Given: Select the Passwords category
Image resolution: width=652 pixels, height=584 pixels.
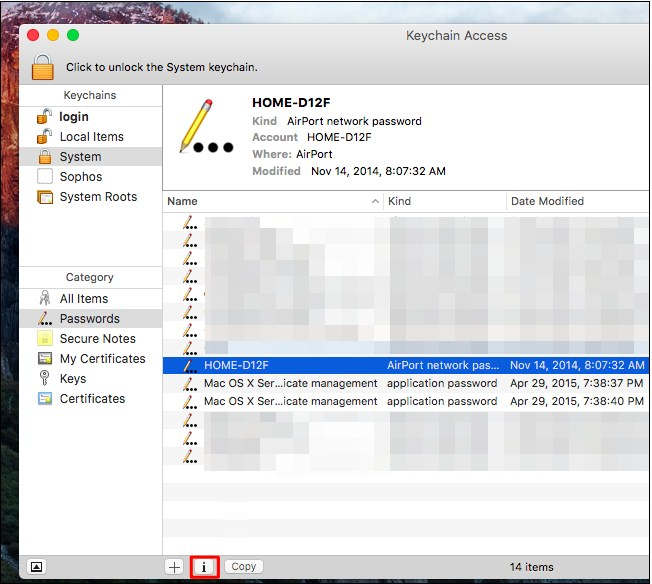Looking at the screenshot, I should pos(91,319).
